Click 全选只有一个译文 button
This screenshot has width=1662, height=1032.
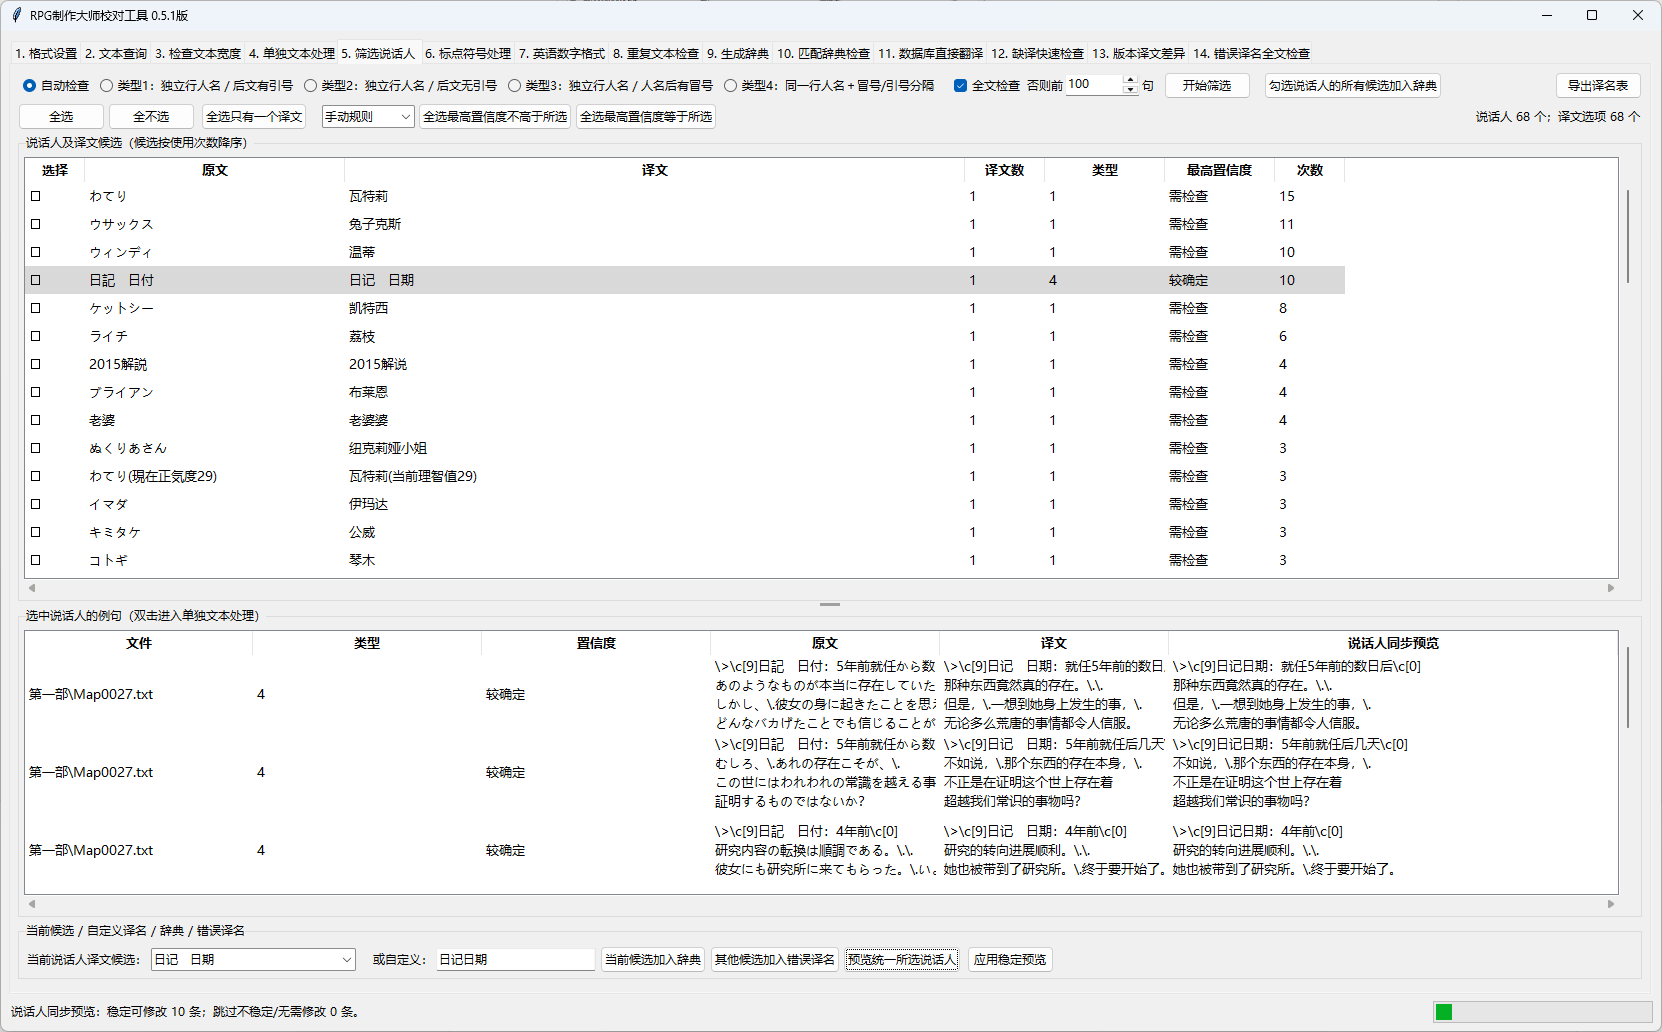point(254,117)
